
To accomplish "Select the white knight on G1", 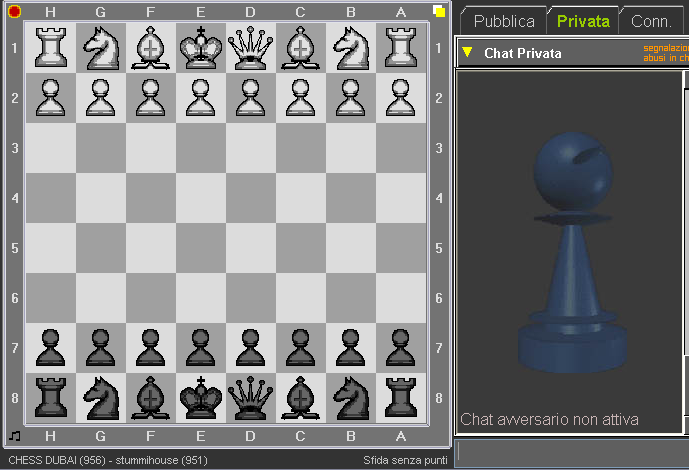I will 101,48.
